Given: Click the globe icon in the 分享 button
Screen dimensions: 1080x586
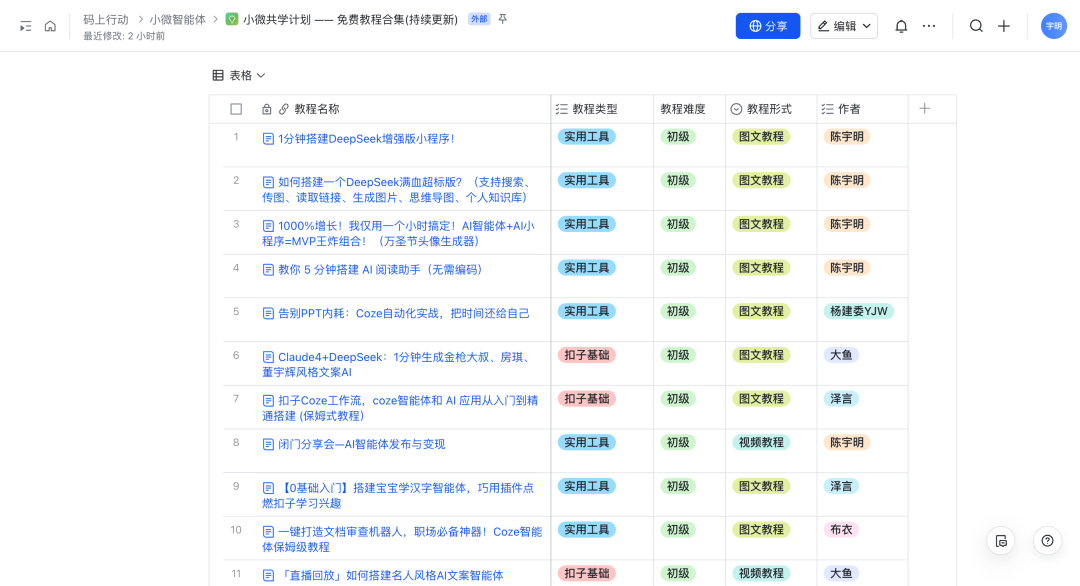Looking at the screenshot, I should (756, 26).
